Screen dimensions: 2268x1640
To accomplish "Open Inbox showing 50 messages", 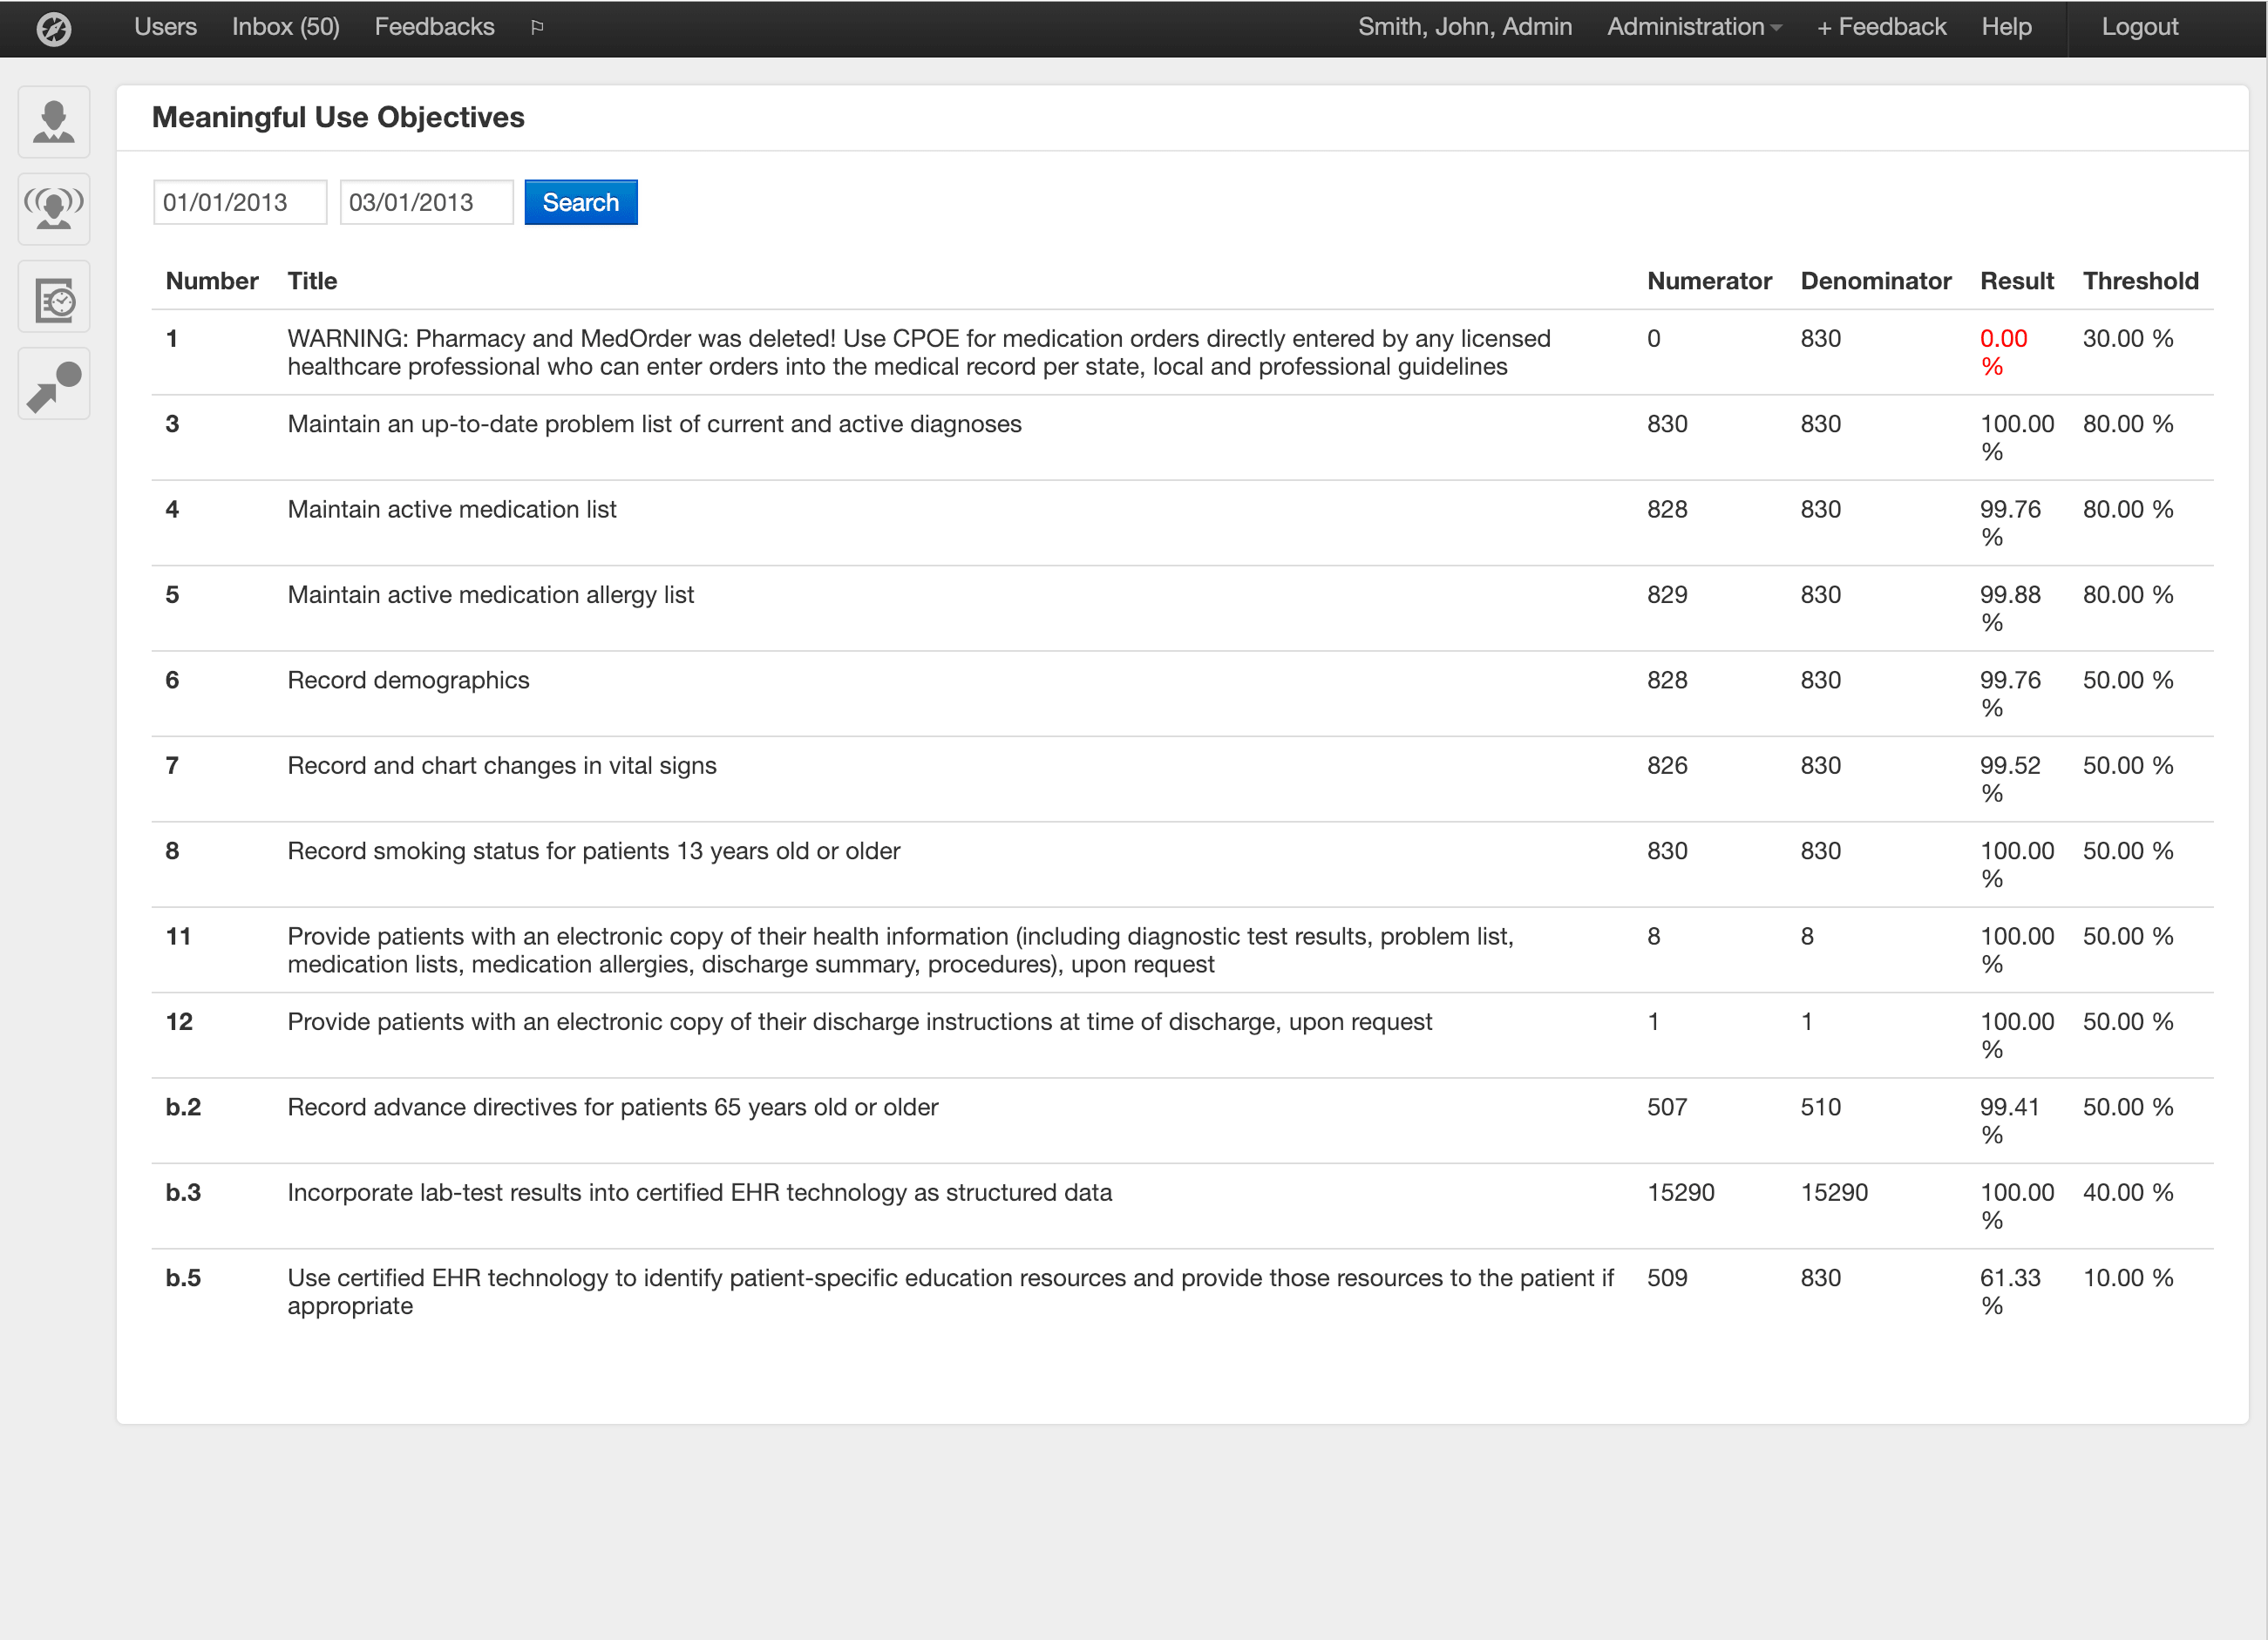I will (x=285, y=27).
